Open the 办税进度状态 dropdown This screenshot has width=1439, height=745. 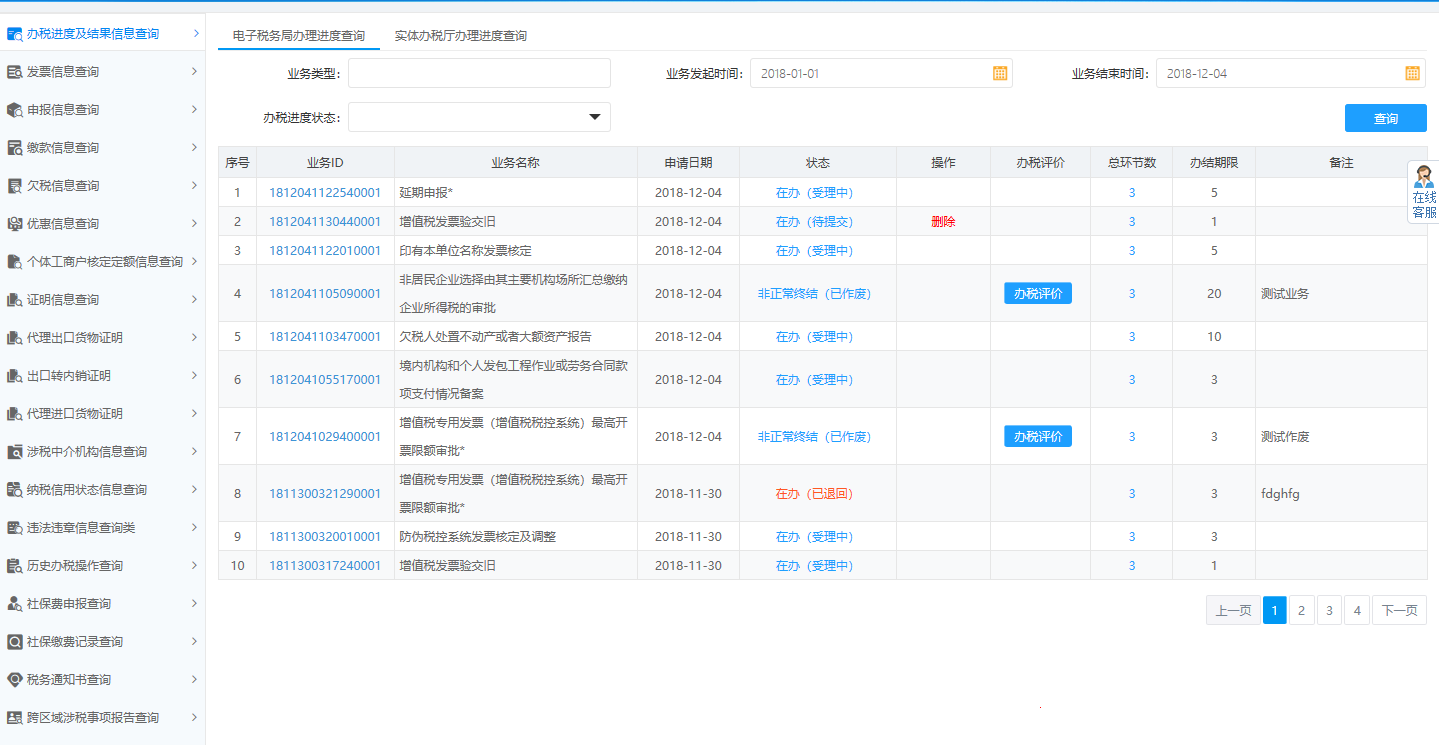point(596,116)
